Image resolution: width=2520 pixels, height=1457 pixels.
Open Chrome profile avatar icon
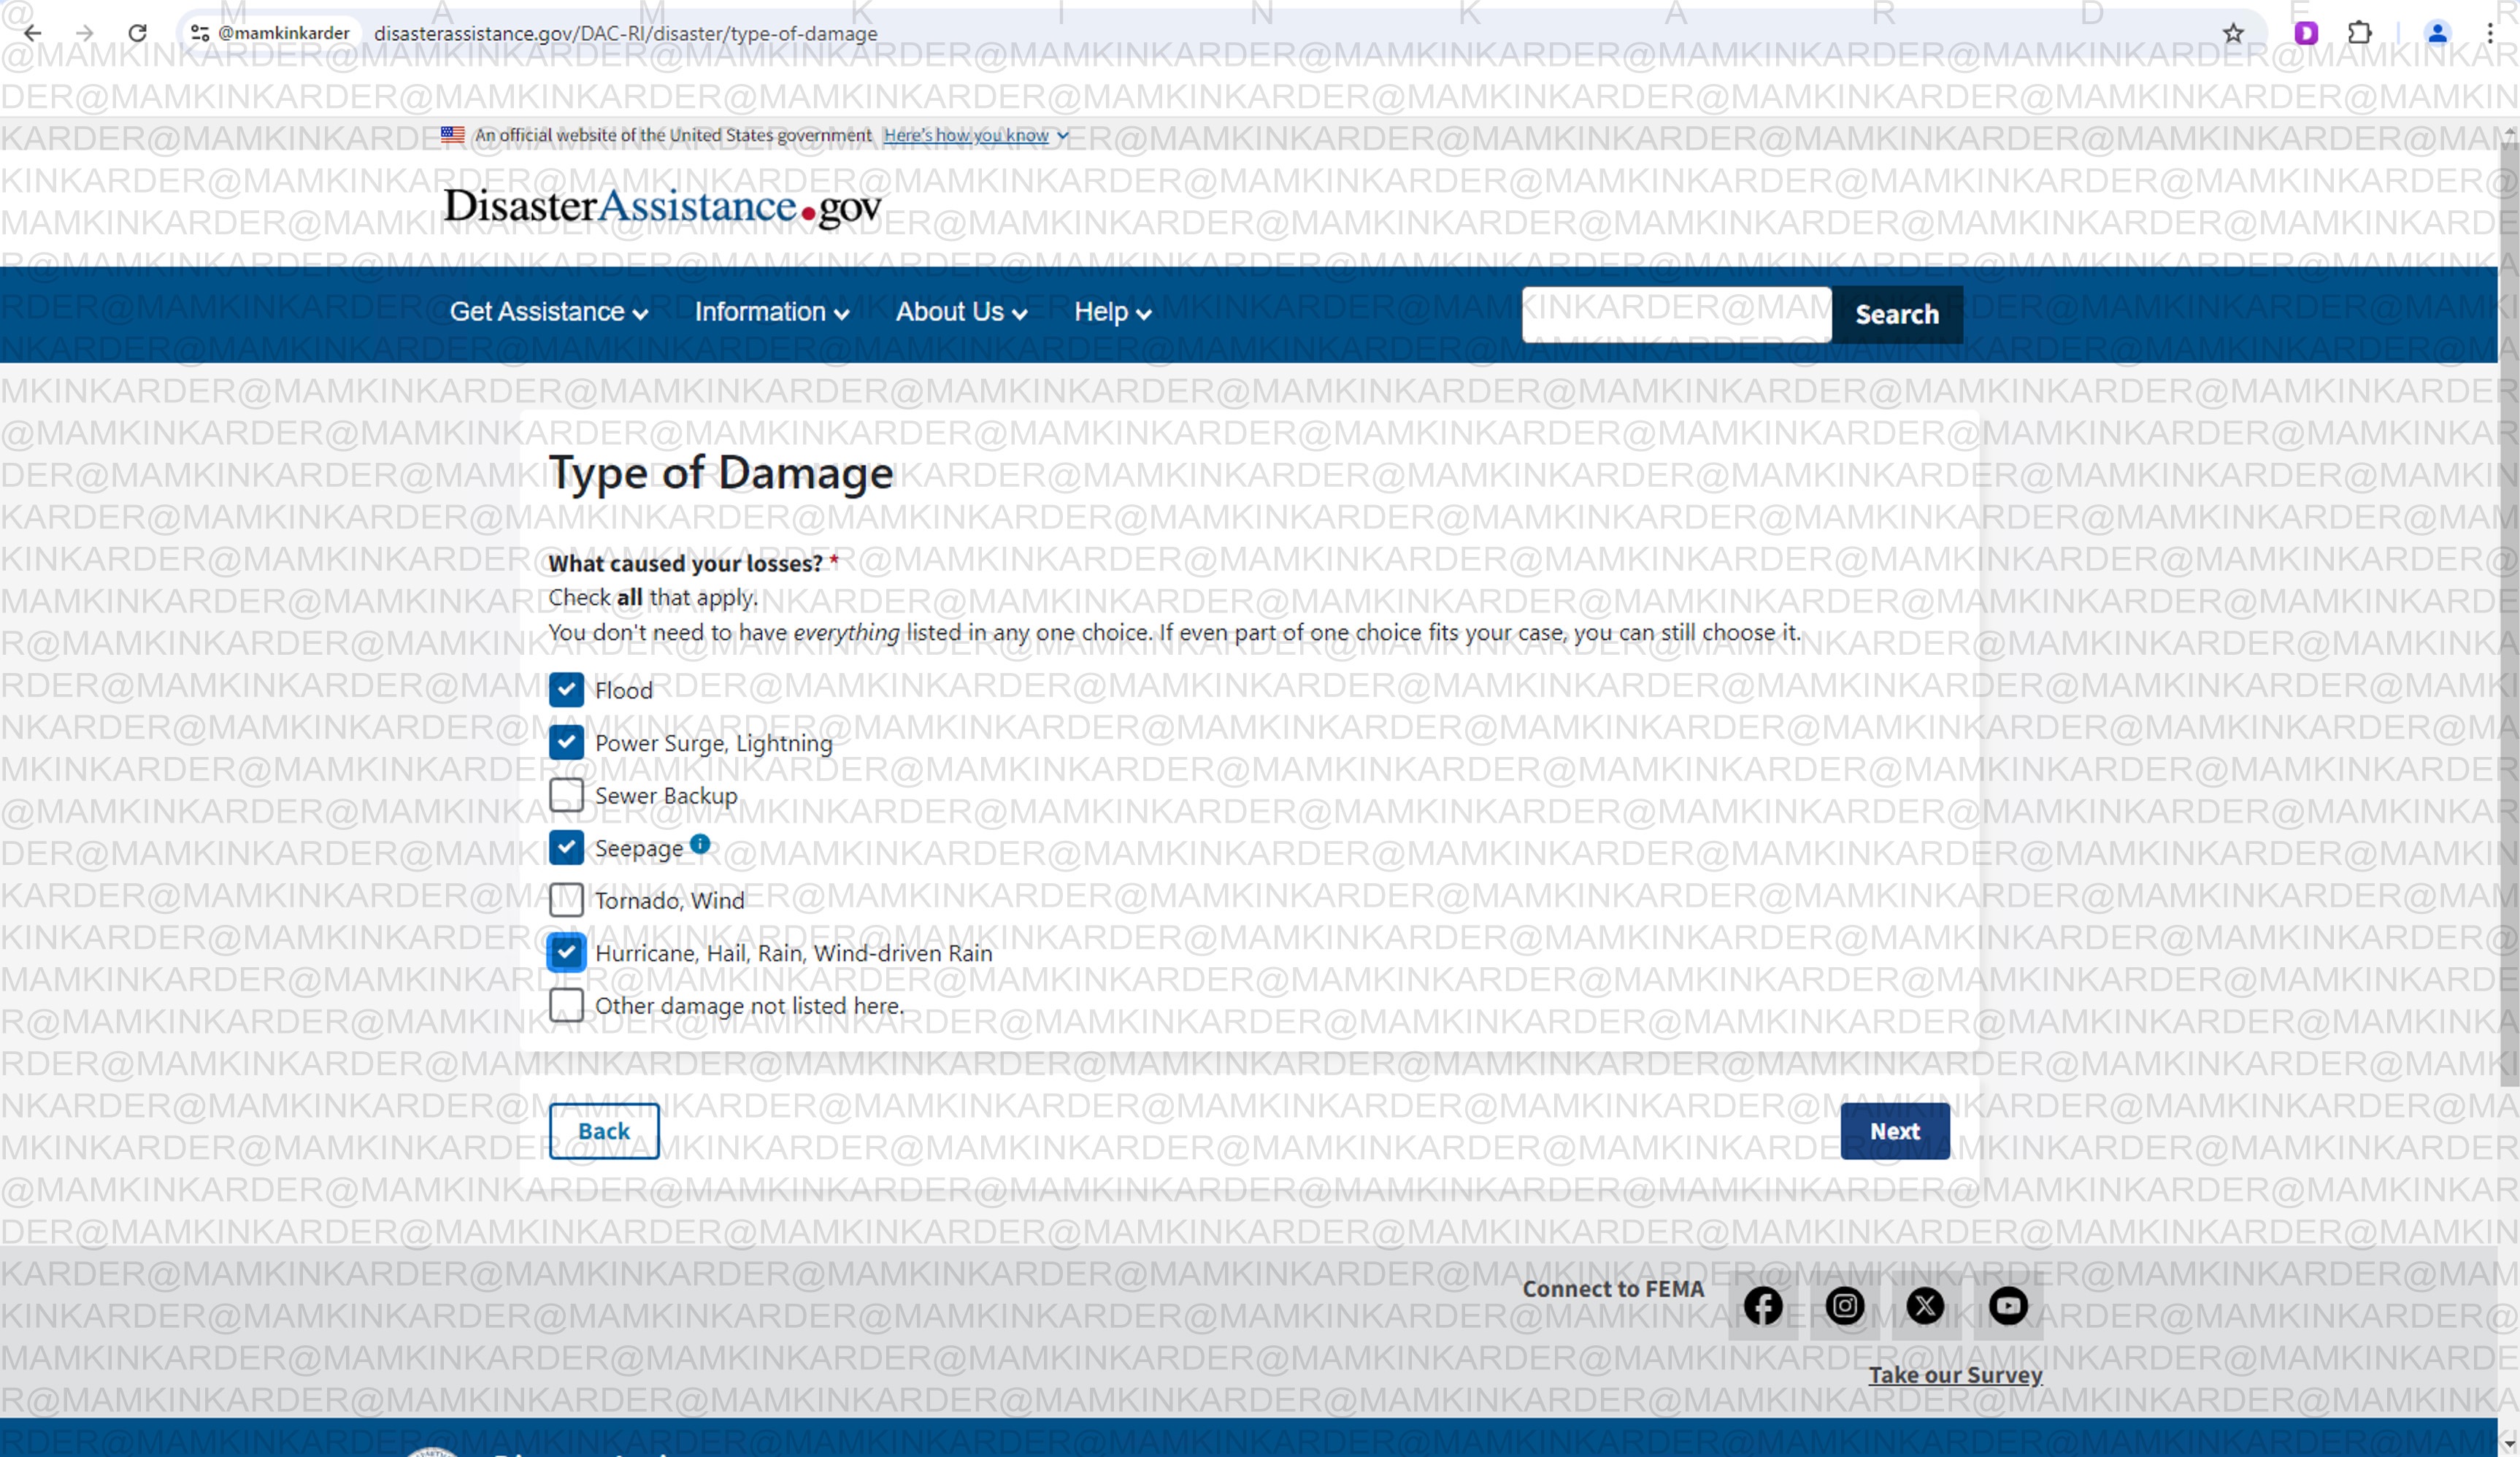tap(2437, 33)
